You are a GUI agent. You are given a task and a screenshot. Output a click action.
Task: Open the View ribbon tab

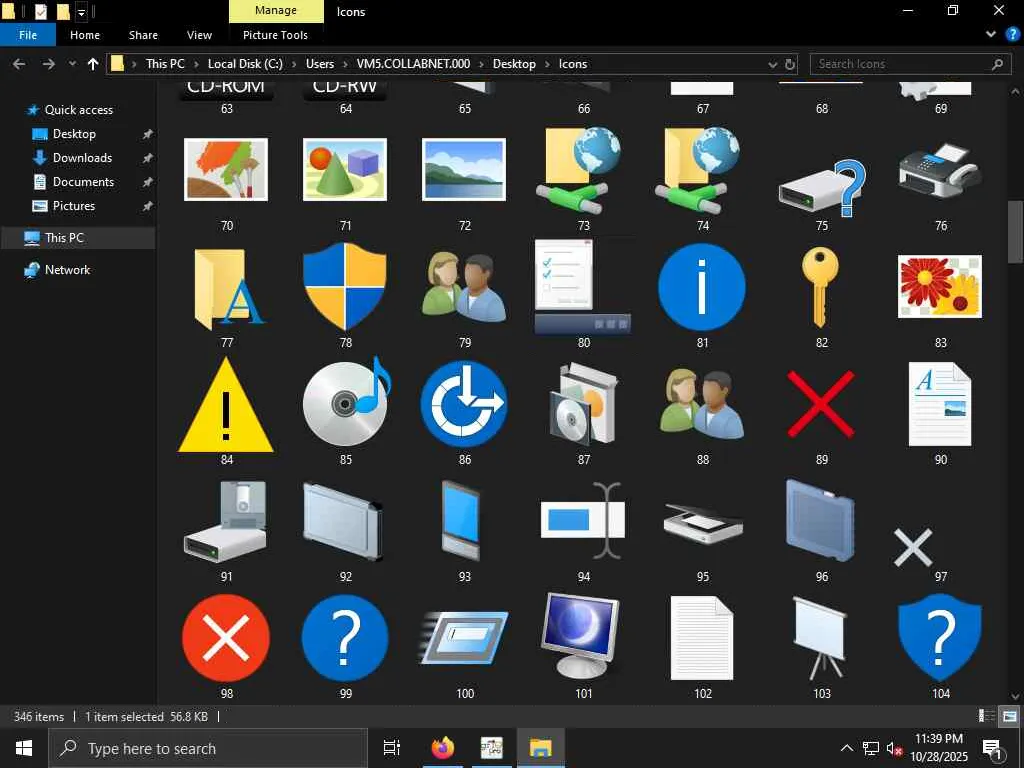click(x=199, y=35)
